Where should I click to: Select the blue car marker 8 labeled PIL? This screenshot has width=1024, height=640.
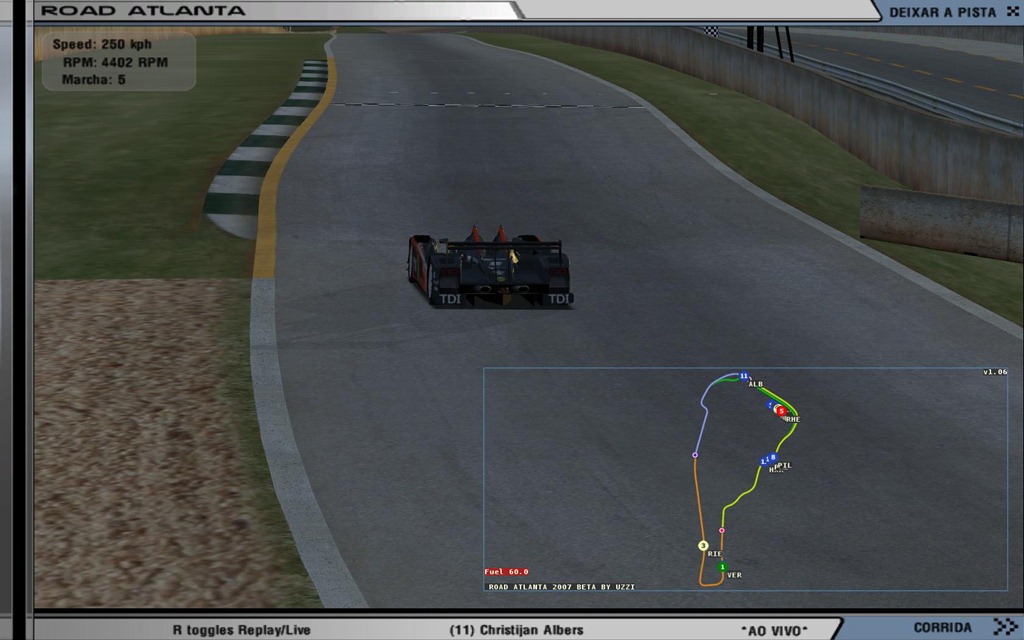click(773, 458)
